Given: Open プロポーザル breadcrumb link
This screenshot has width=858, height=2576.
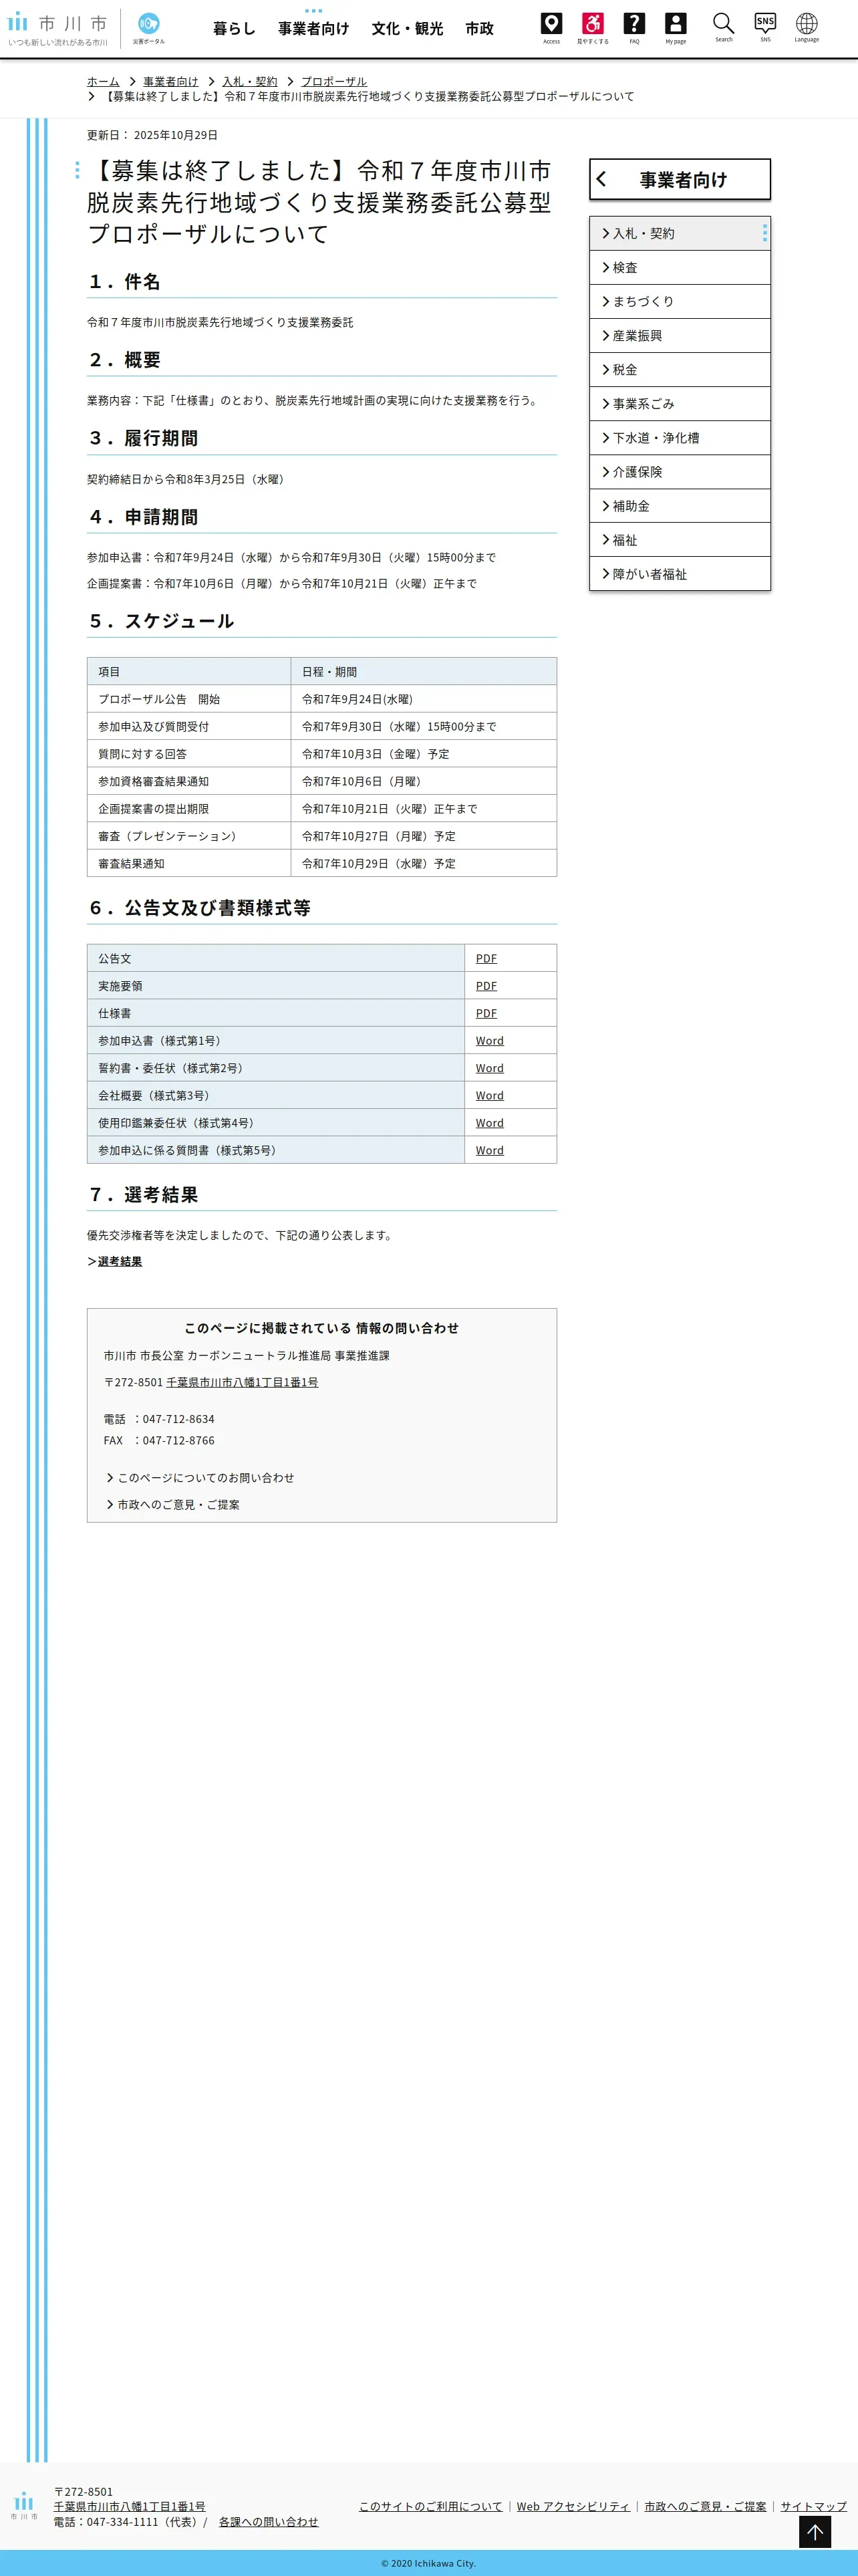Looking at the screenshot, I should pyautogui.click(x=334, y=82).
